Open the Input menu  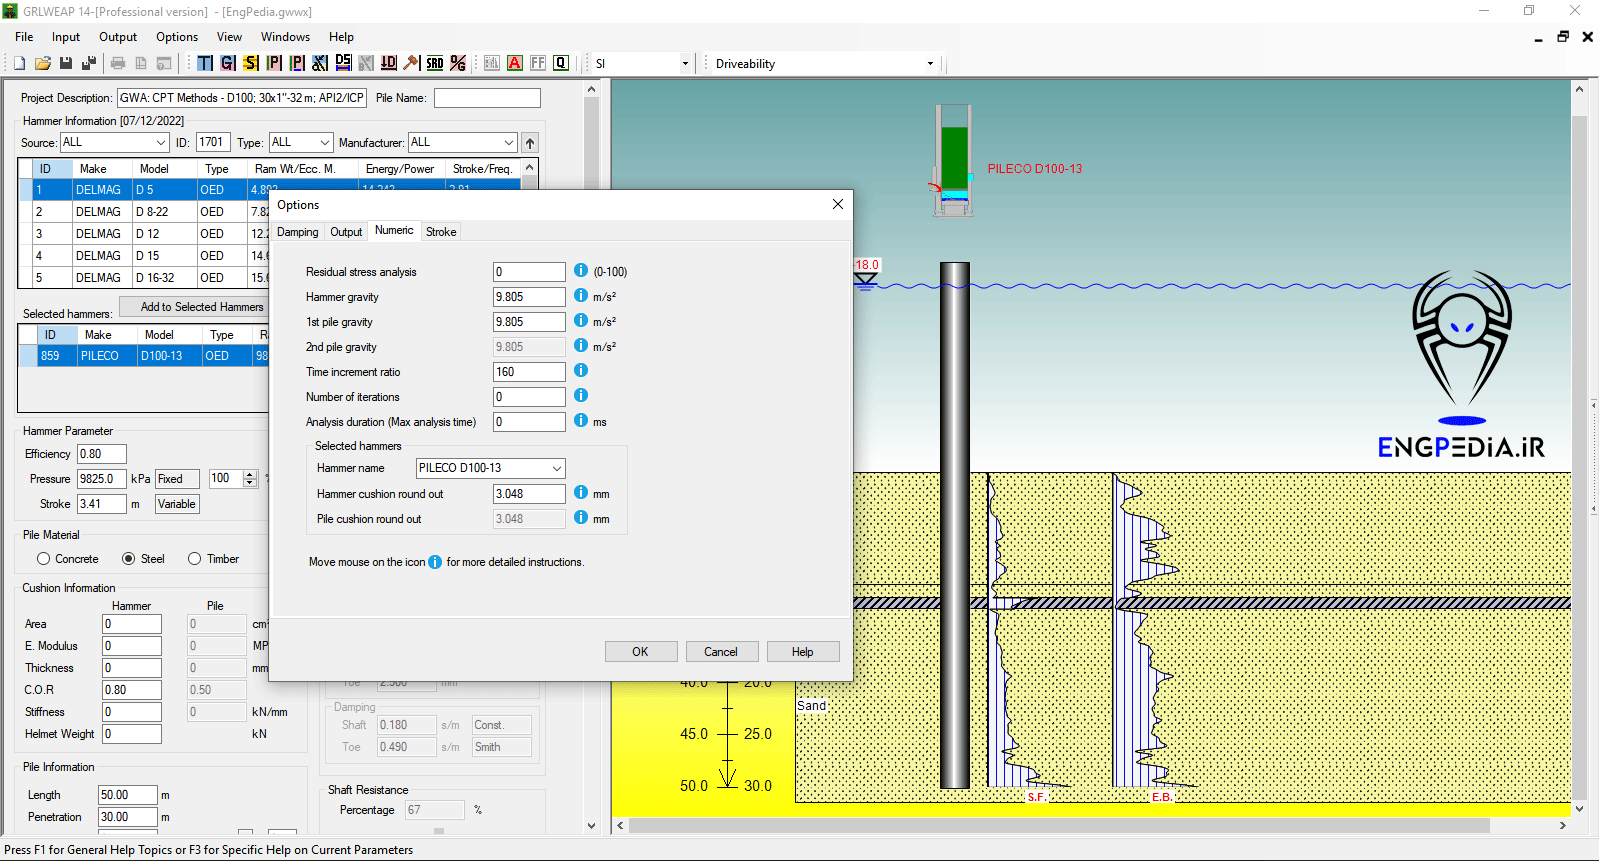click(x=66, y=37)
